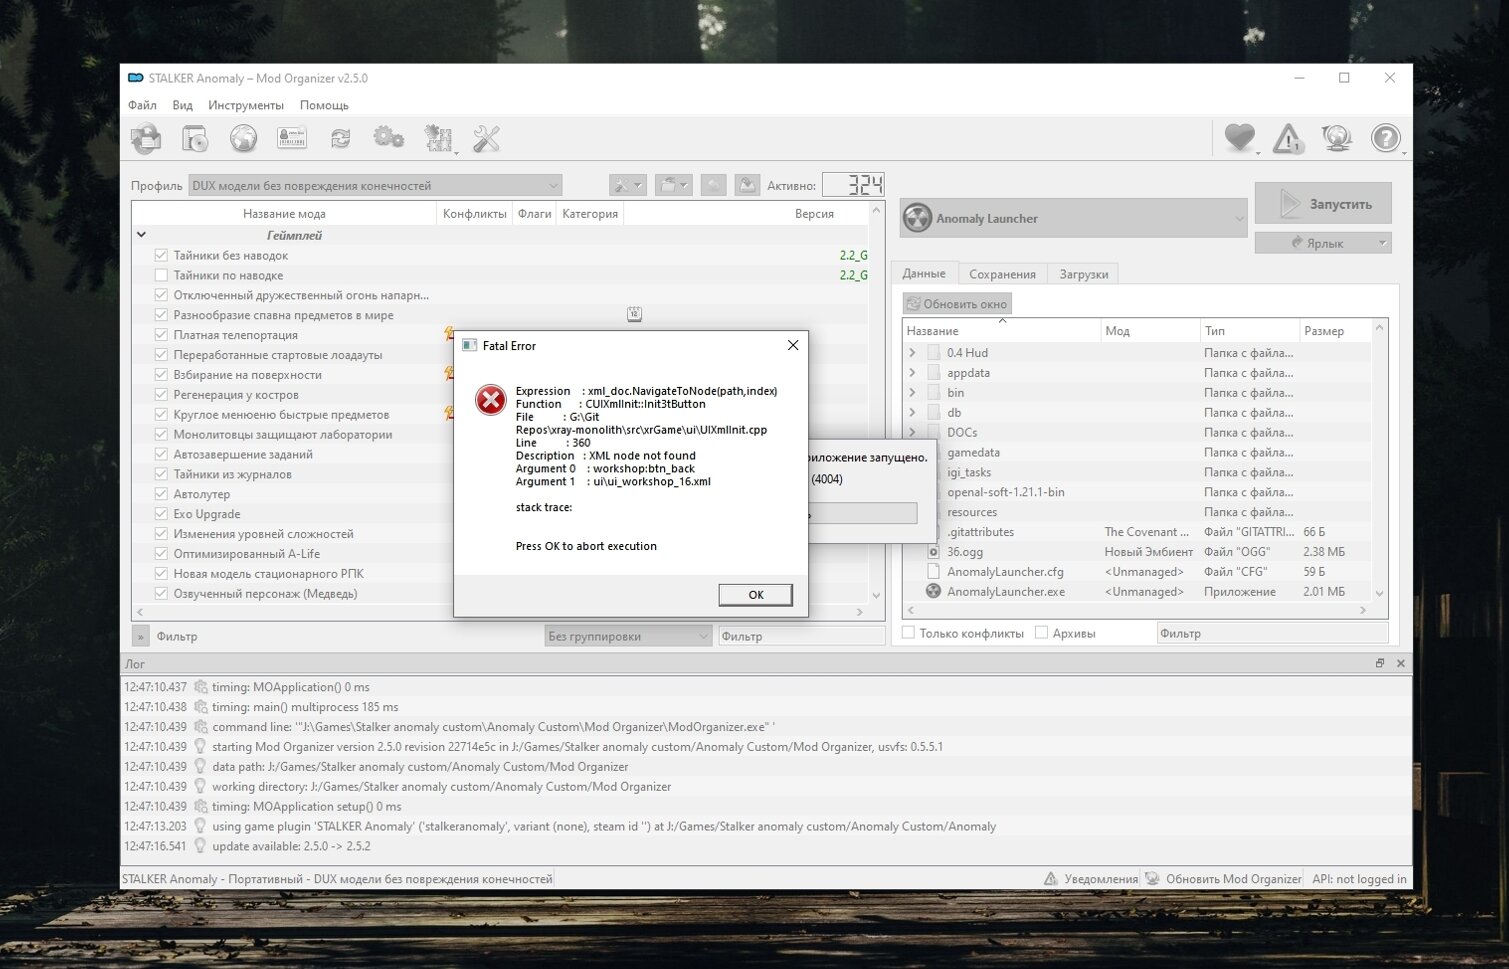1509x969 pixels.
Task: Close the Fatal Error dialog X
Action: coord(793,345)
